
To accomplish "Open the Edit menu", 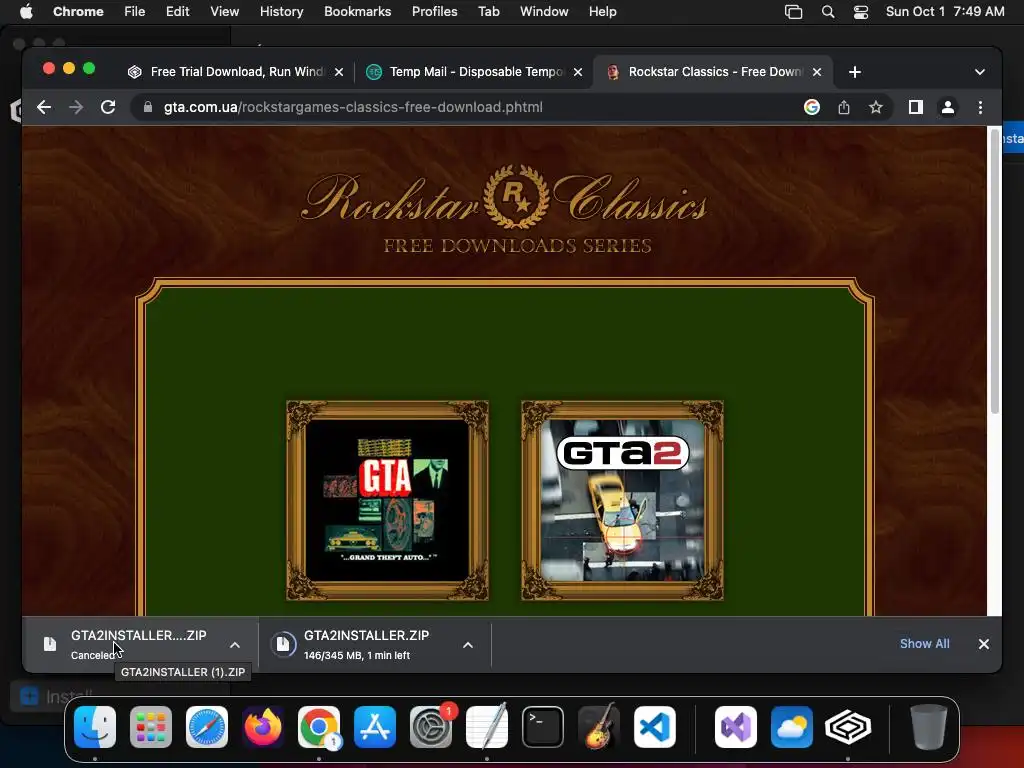I will 177,12.
